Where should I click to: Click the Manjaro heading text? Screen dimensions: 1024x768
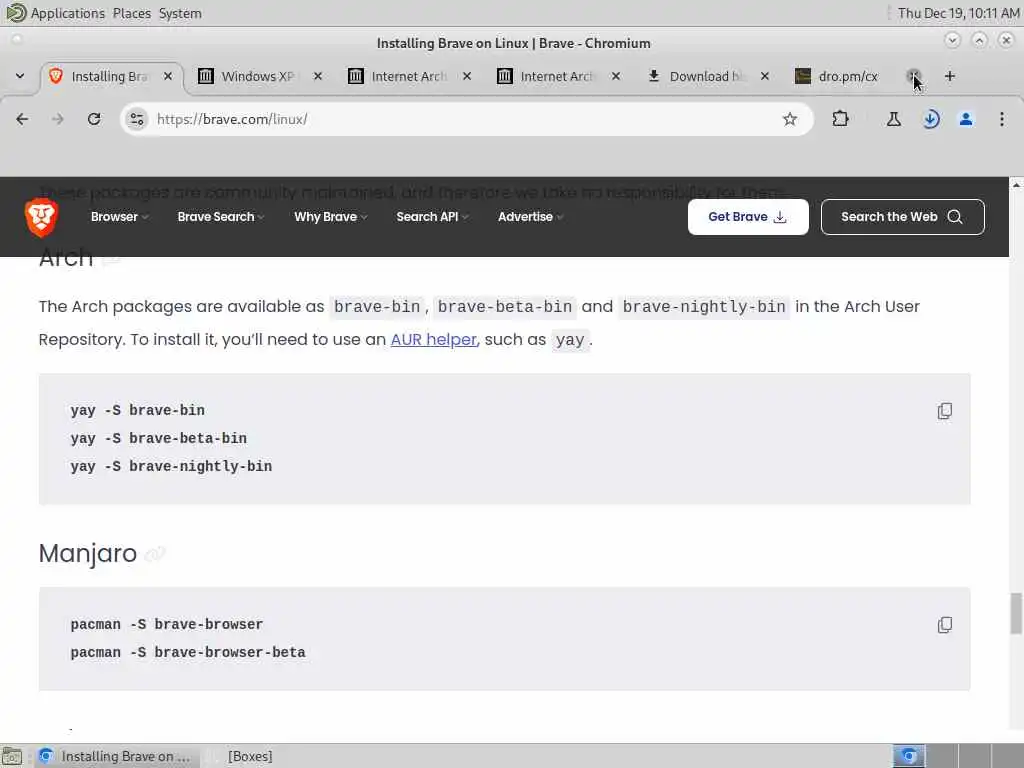pos(88,554)
